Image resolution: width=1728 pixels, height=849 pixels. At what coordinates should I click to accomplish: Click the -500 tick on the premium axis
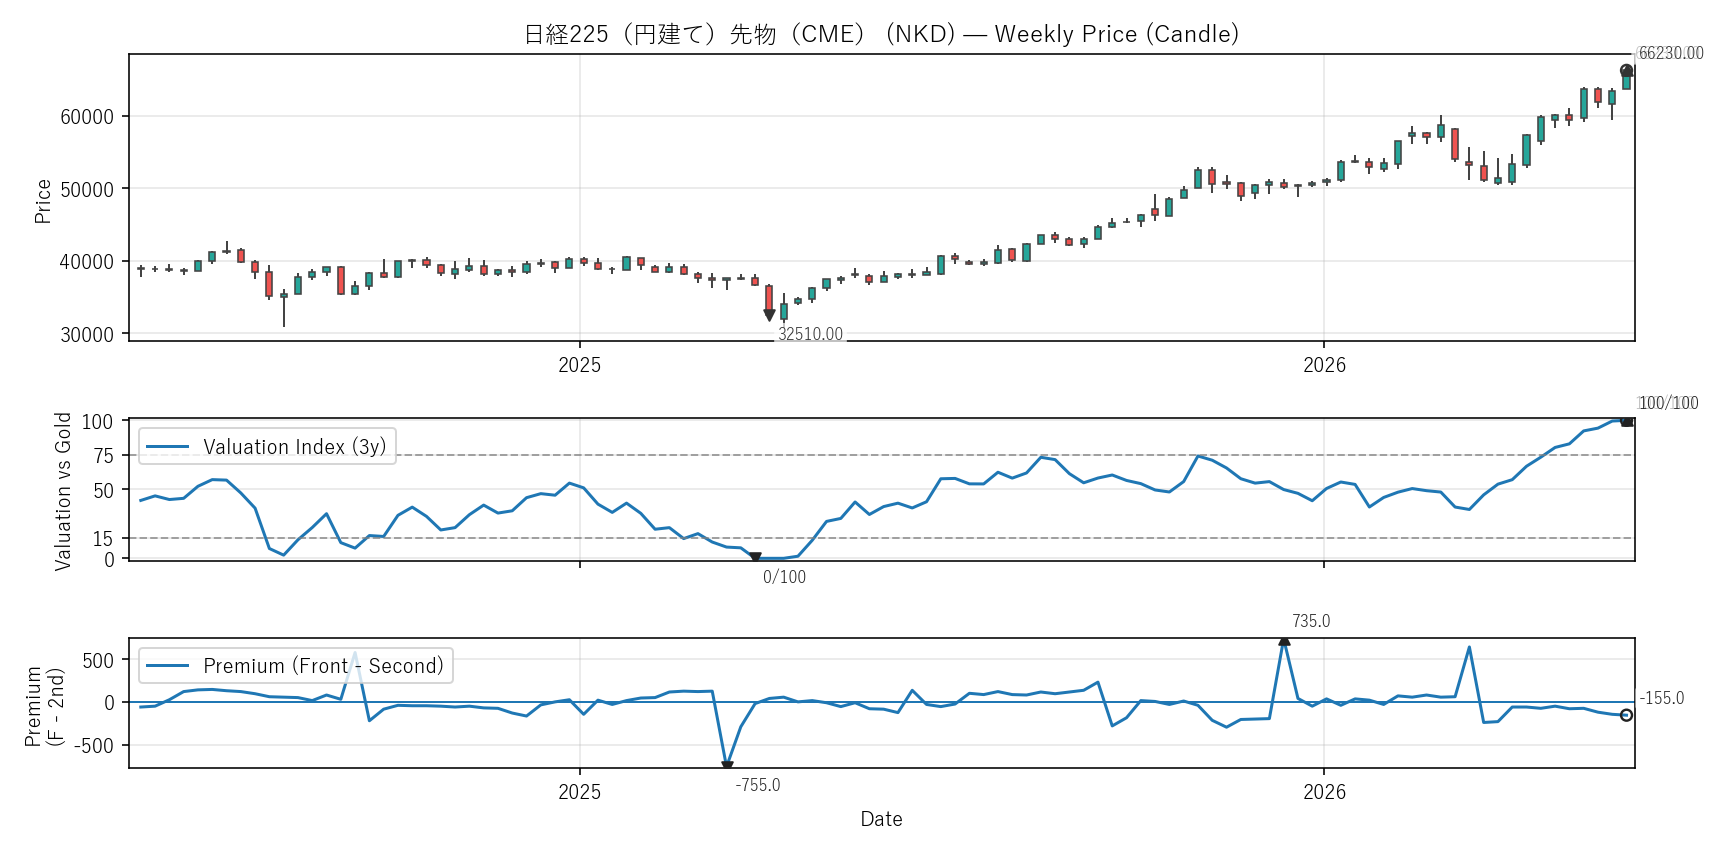click(94, 746)
